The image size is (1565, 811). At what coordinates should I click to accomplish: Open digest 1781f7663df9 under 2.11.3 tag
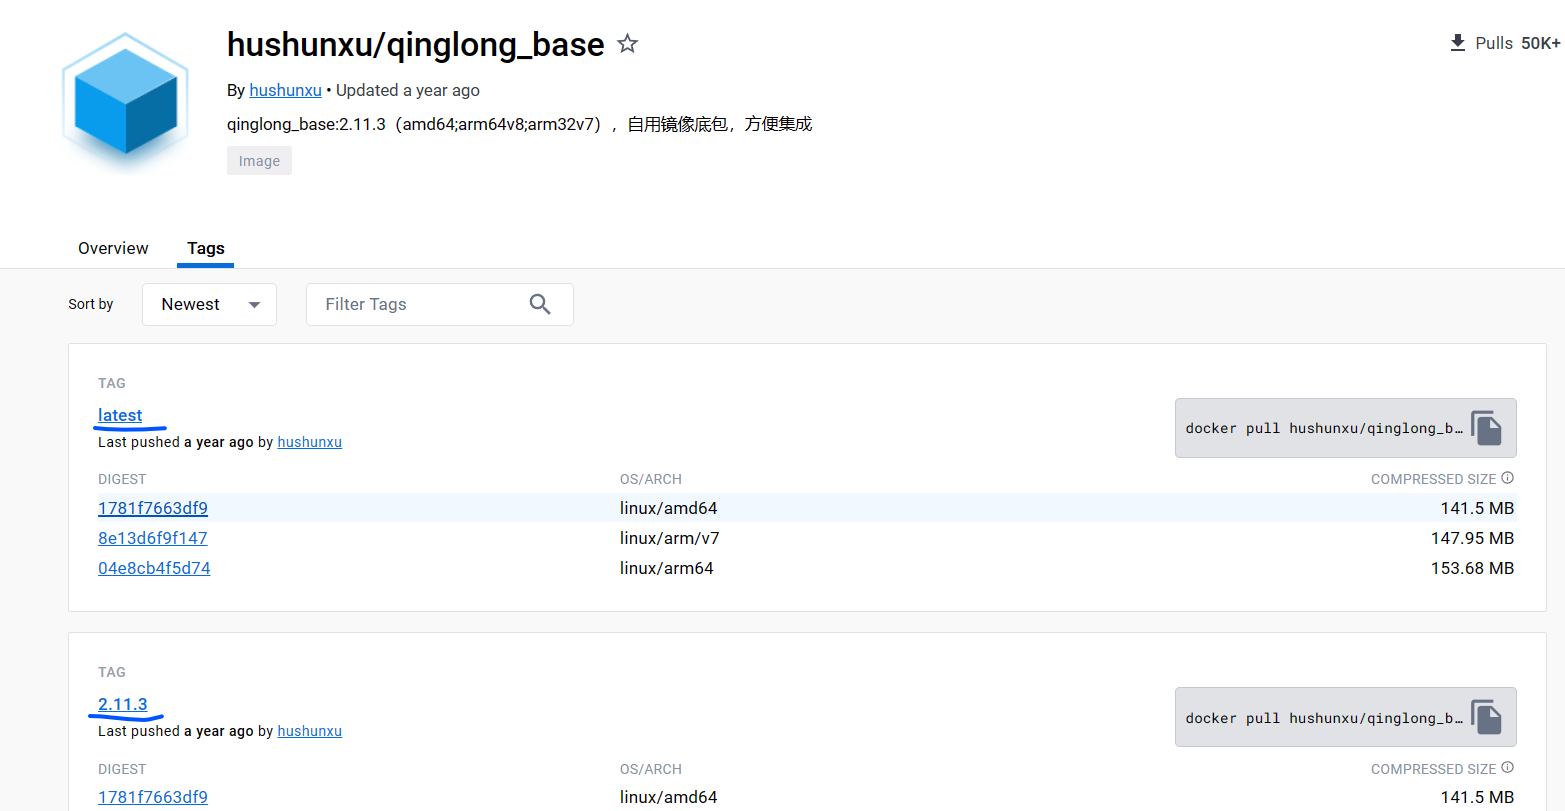pyautogui.click(x=152, y=797)
